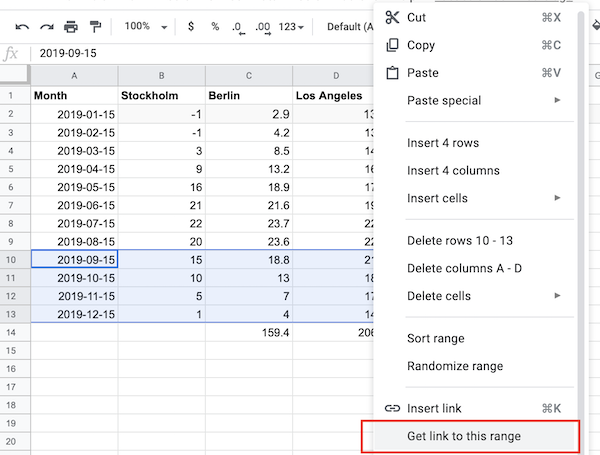Image resolution: width=600 pixels, height=455 pixels.
Task: Open the Default font dropdown
Action: [x=350, y=26]
